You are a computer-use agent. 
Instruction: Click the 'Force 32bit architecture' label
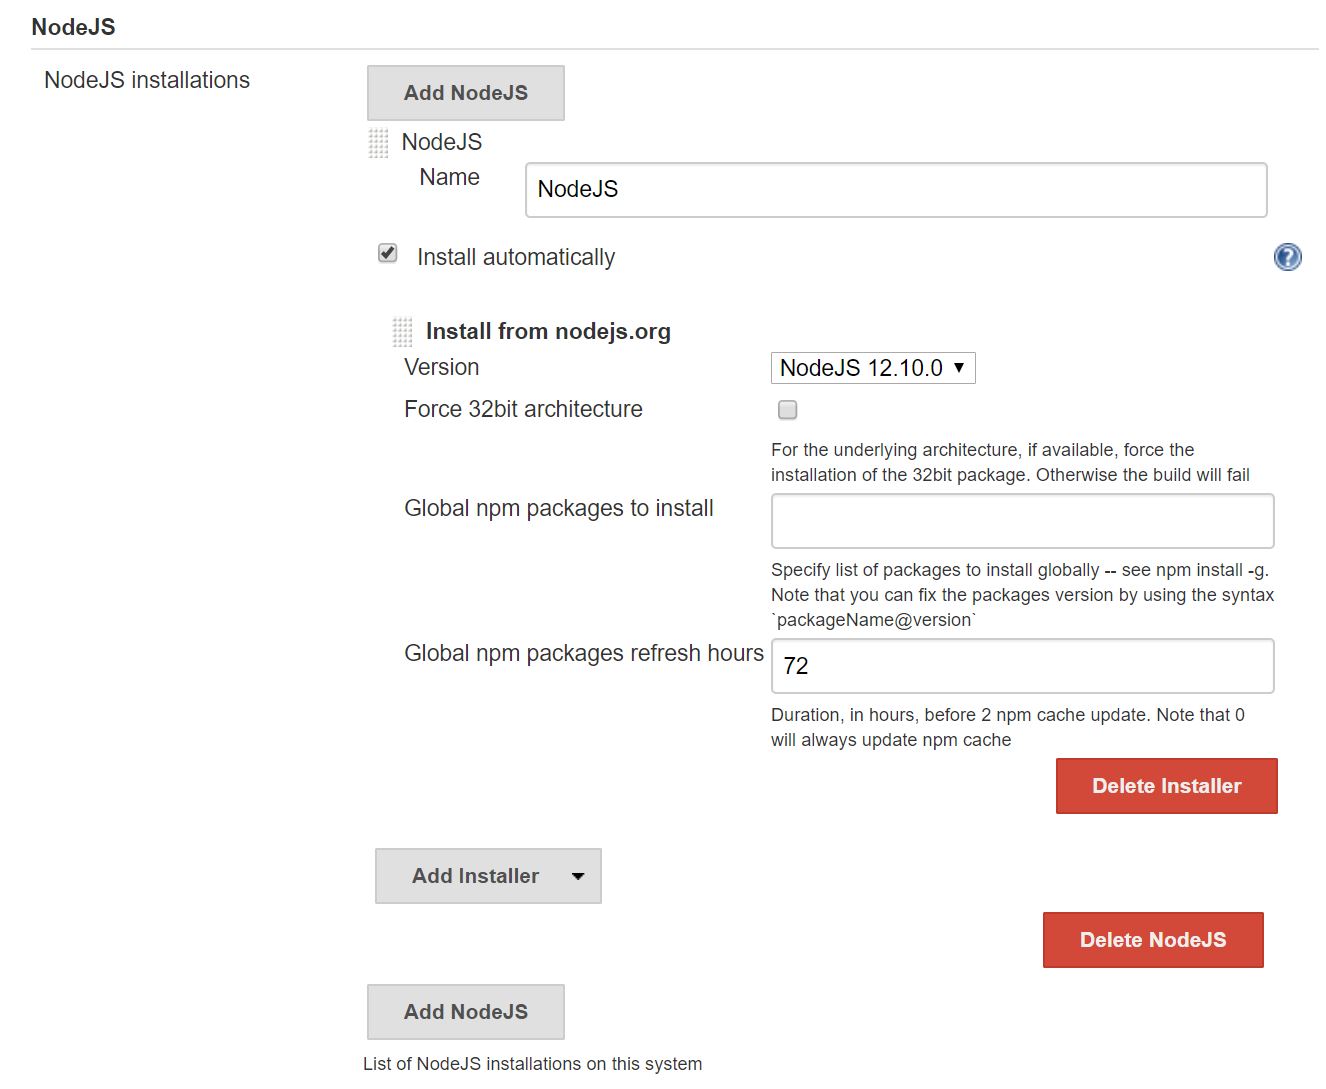pyautogui.click(x=523, y=409)
